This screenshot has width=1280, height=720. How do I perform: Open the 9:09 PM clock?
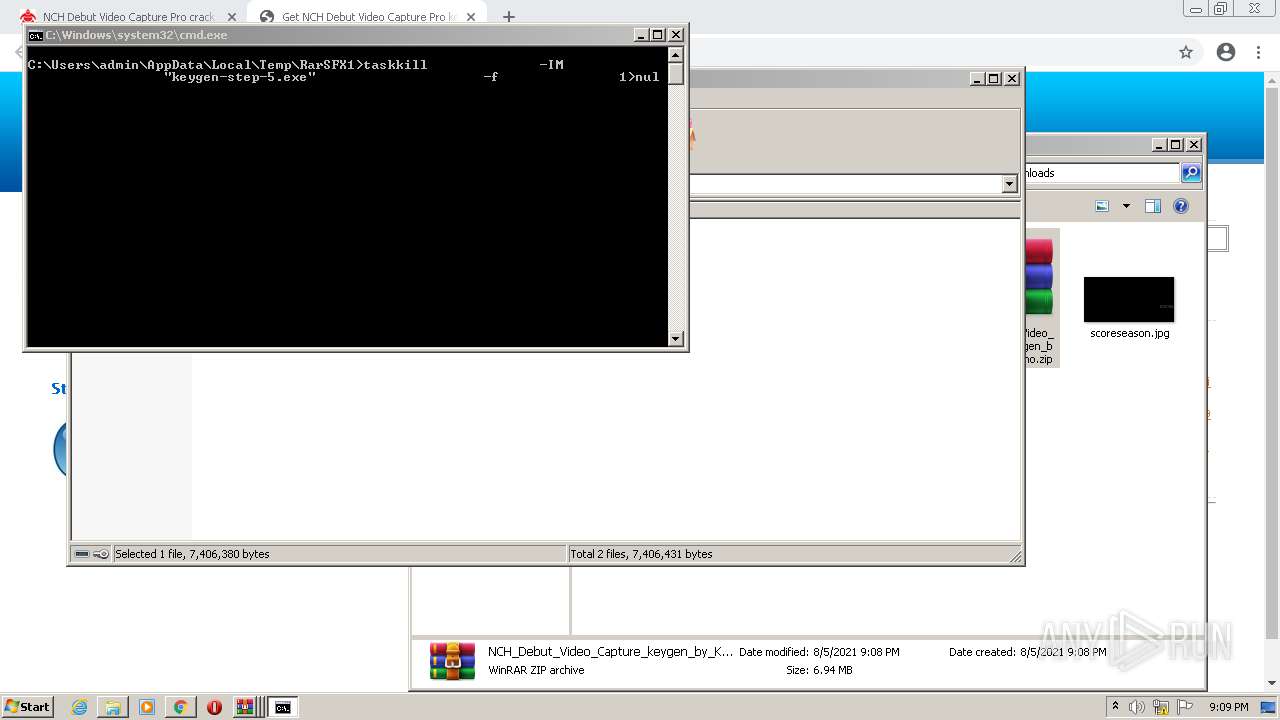pos(1228,707)
